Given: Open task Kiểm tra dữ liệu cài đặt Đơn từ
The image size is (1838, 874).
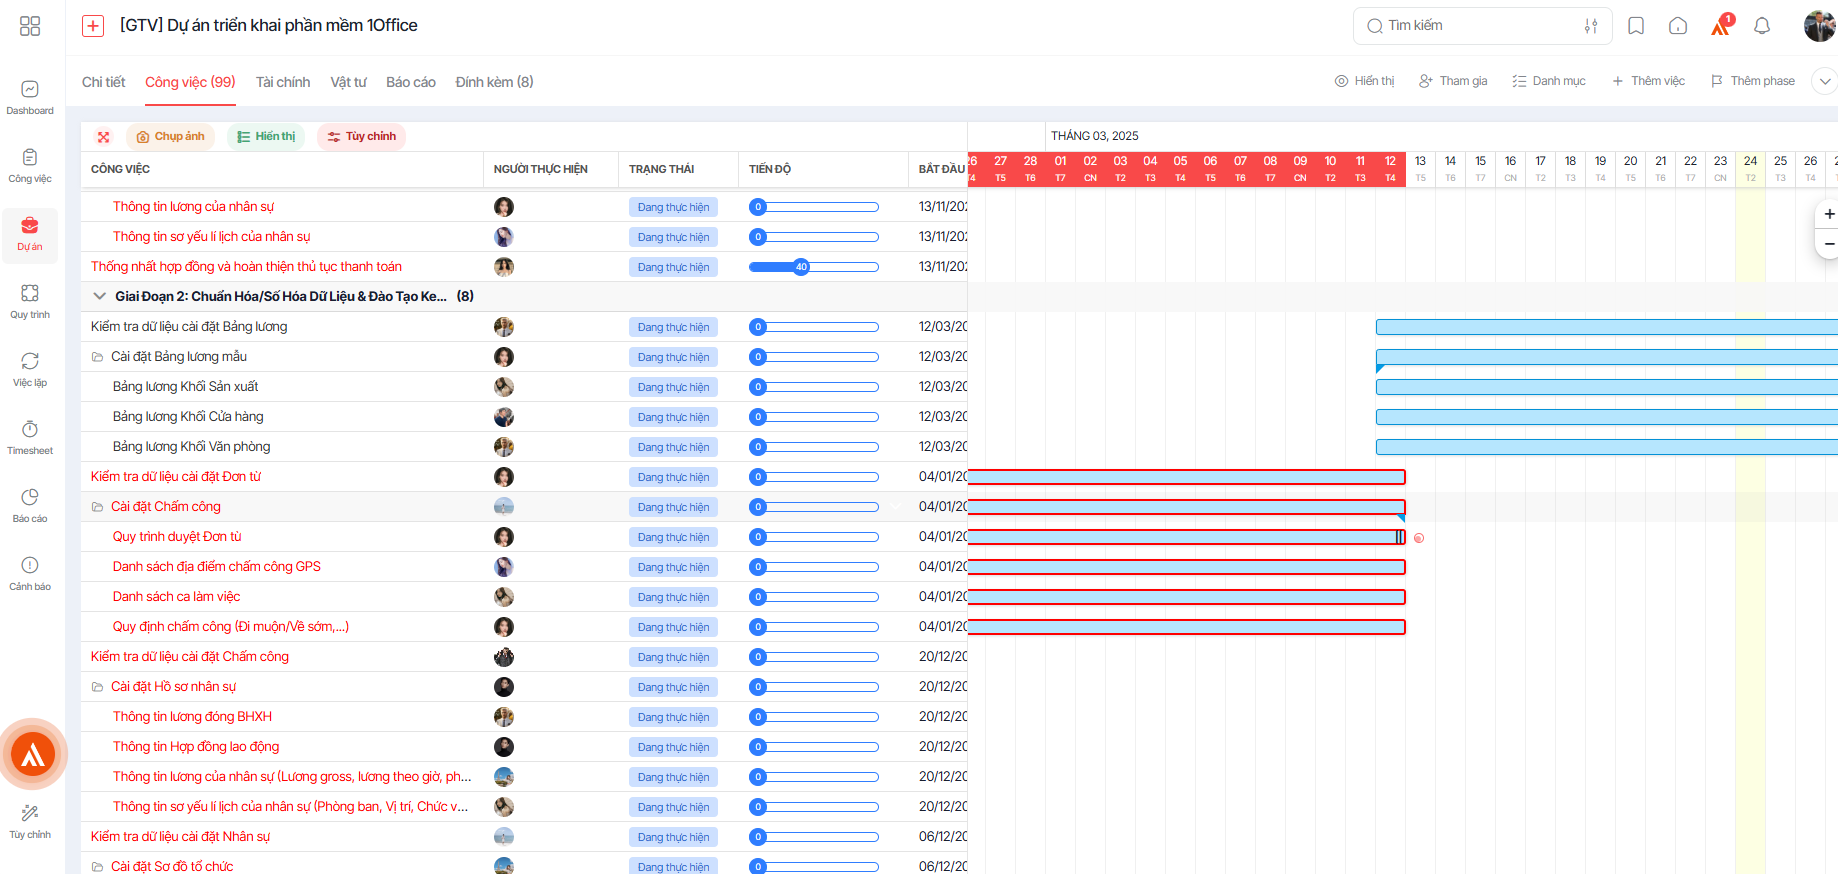Looking at the screenshot, I should [176, 477].
